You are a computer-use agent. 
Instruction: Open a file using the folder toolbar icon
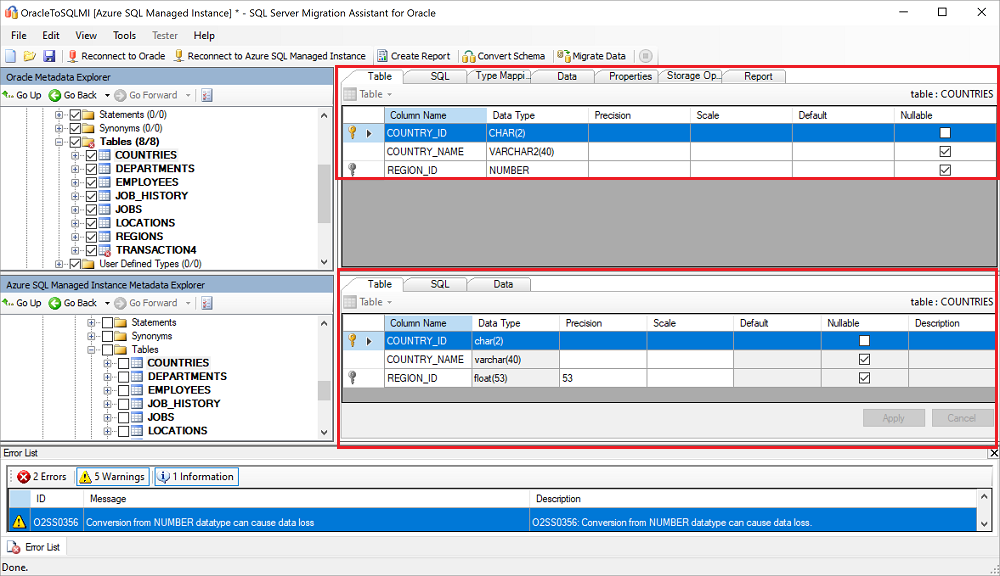coord(31,56)
